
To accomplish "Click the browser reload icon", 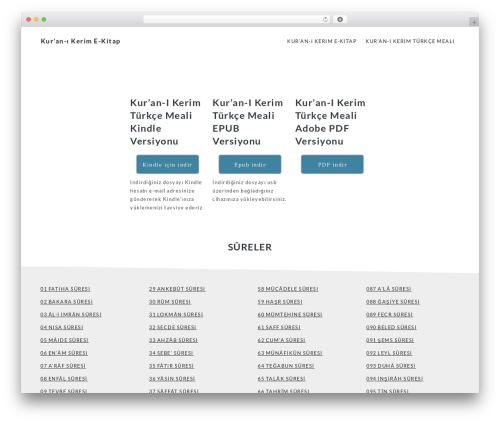I will pyautogui.click(x=325, y=20).
